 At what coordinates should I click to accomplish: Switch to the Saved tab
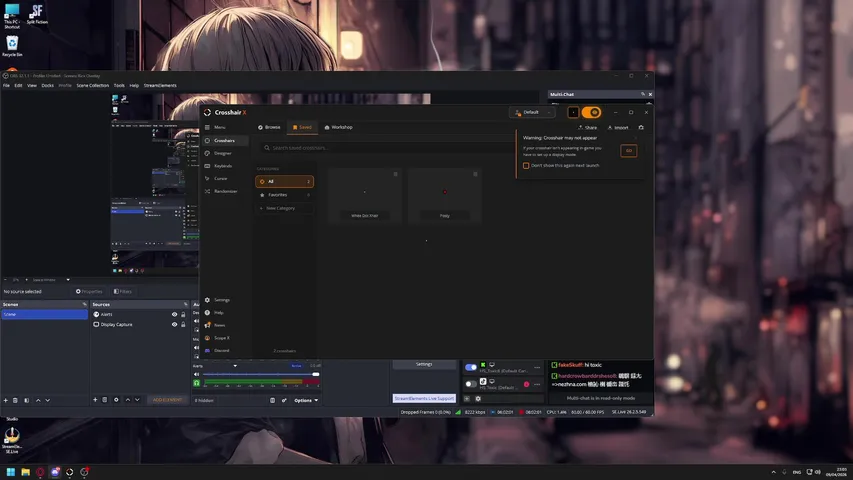click(302, 127)
